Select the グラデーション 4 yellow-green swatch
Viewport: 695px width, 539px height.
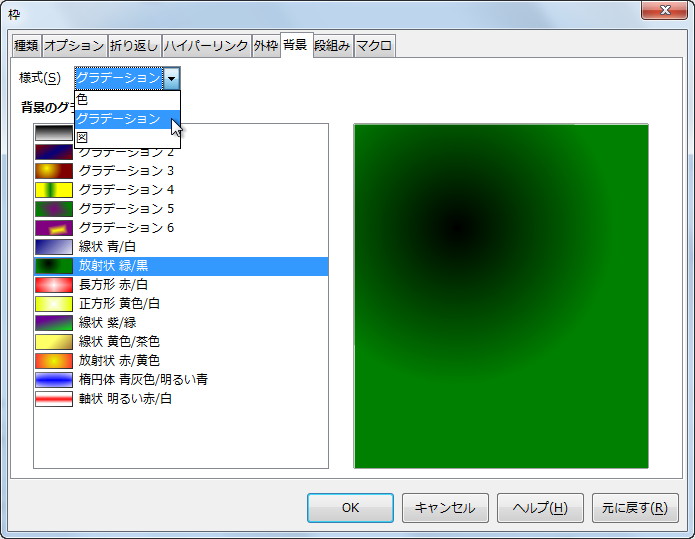point(54,190)
